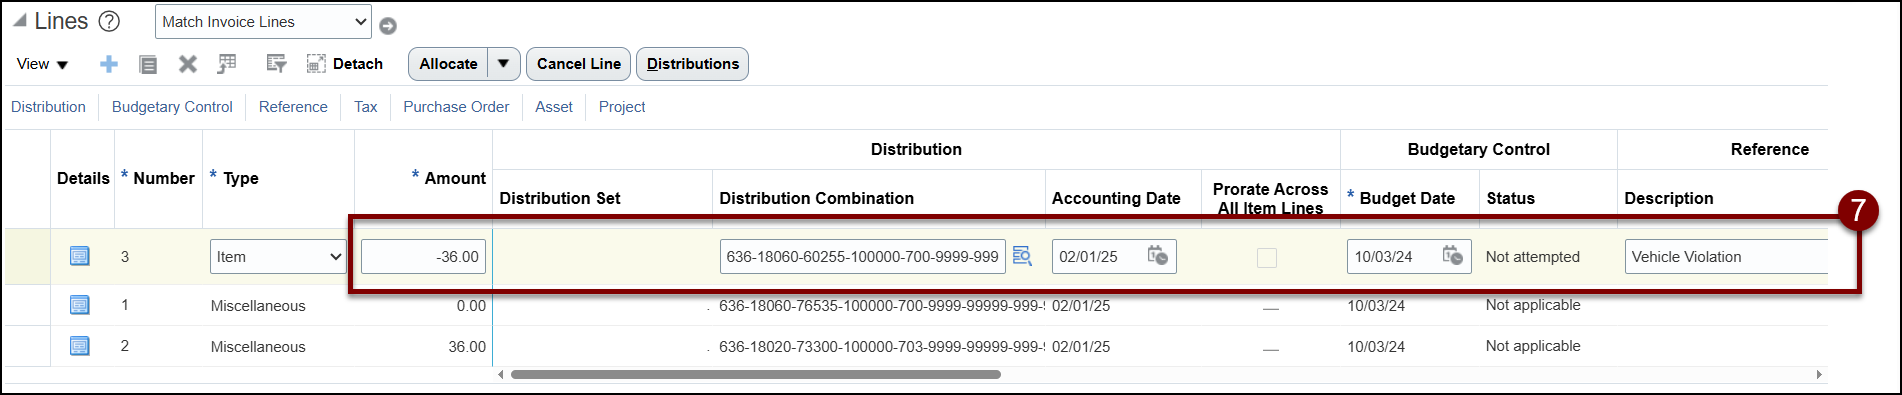Toggle Prorate Across All Item Lines checkbox
The image size is (1902, 395).
(1267, 258)
